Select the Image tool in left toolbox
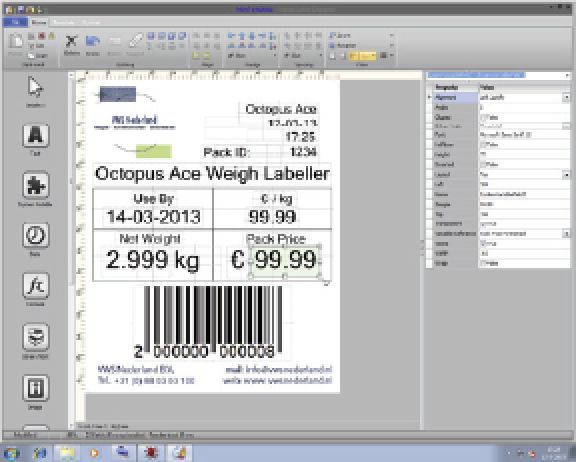The height and width of the screenshot is (462, 576). (36, 388)
